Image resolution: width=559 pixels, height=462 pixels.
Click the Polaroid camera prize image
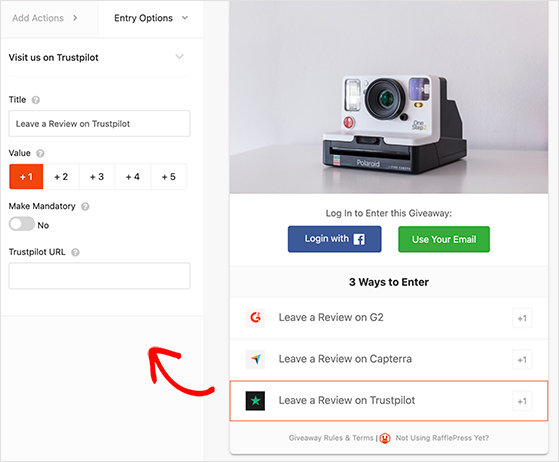pos(389,97)
